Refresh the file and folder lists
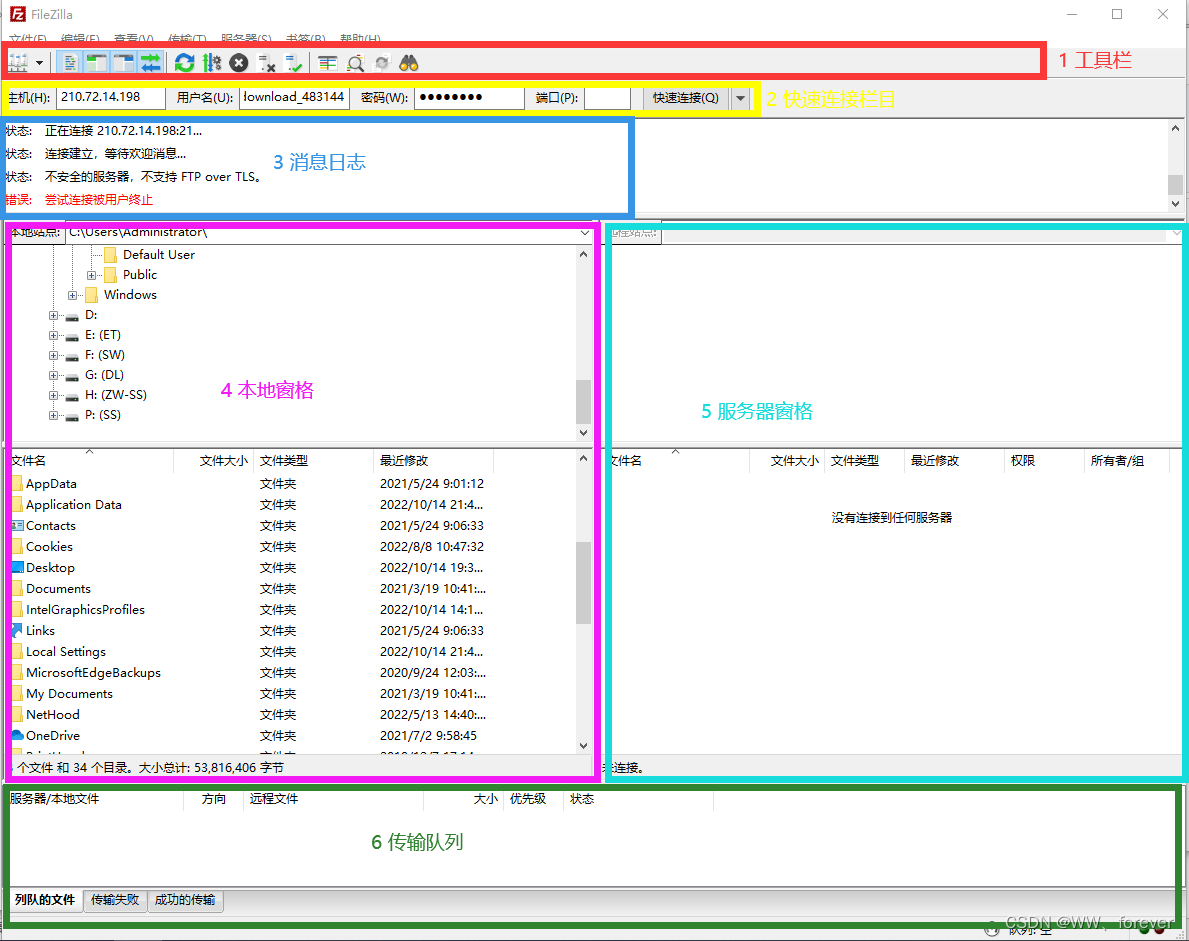1189x941 pixels. pyautogui.click(x=184, y=62)
